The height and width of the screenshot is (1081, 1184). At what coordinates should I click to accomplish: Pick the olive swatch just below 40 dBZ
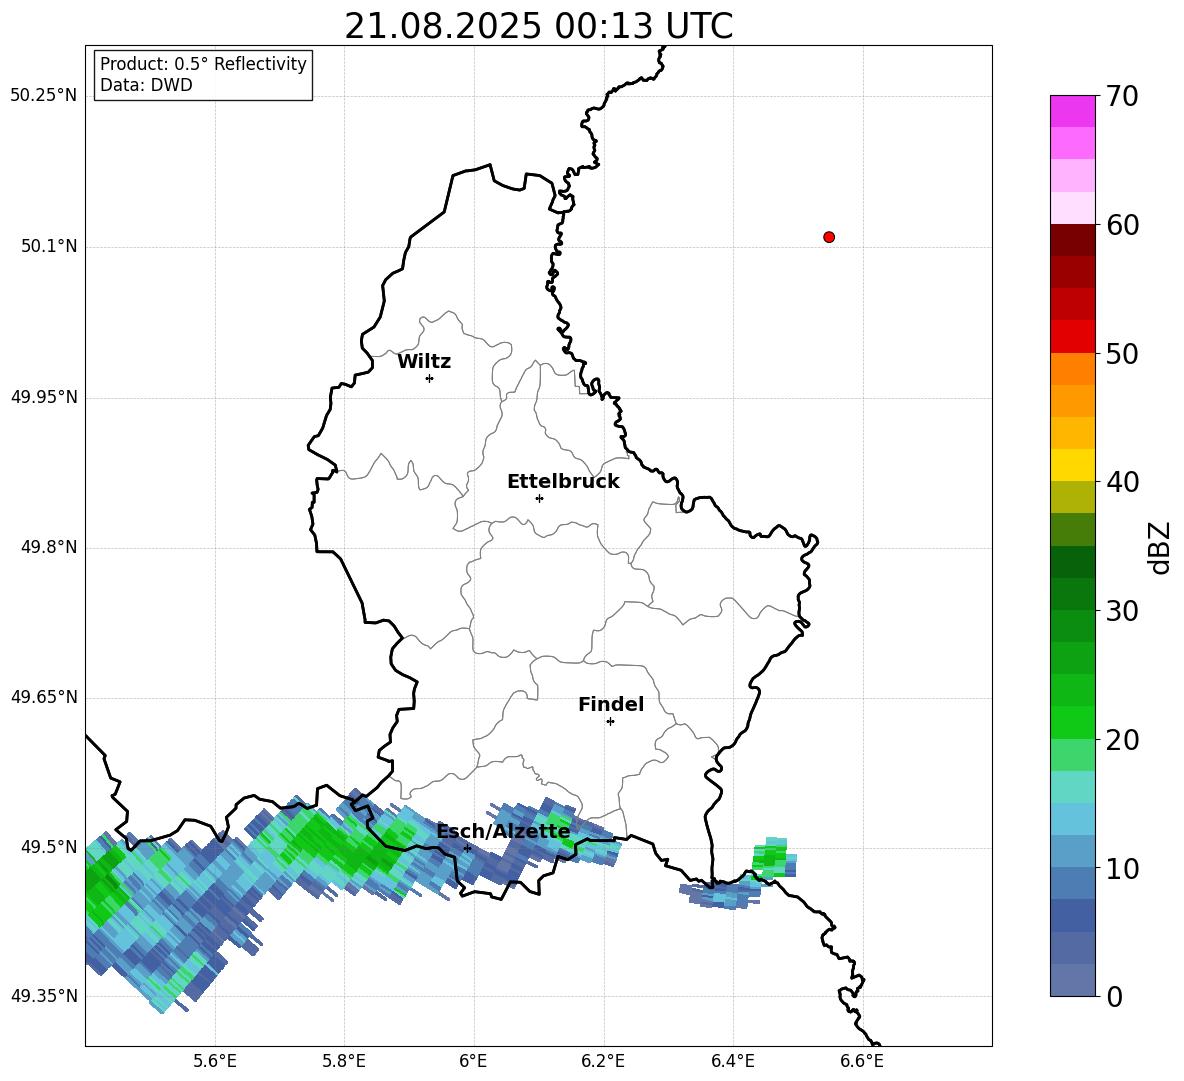[1072, 497]
